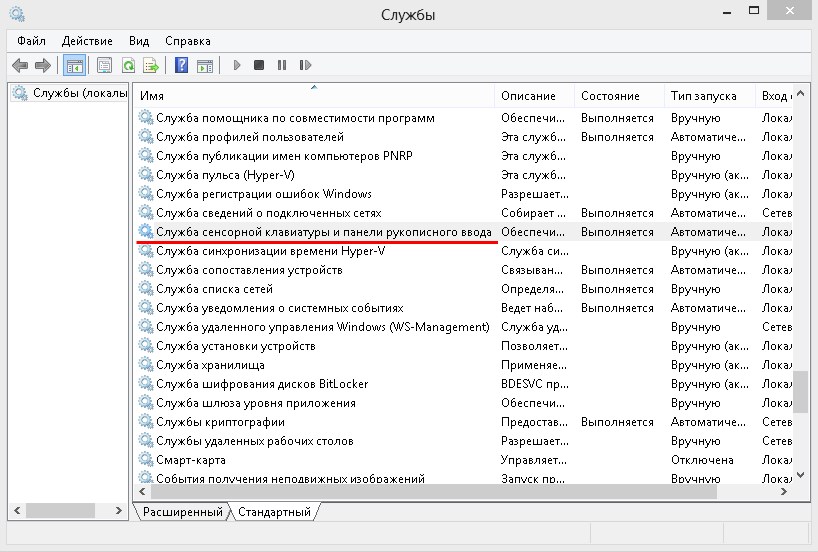Click gear icon of Служба профилей пользователей
The image size is (818, 552).
click(146, 136)
